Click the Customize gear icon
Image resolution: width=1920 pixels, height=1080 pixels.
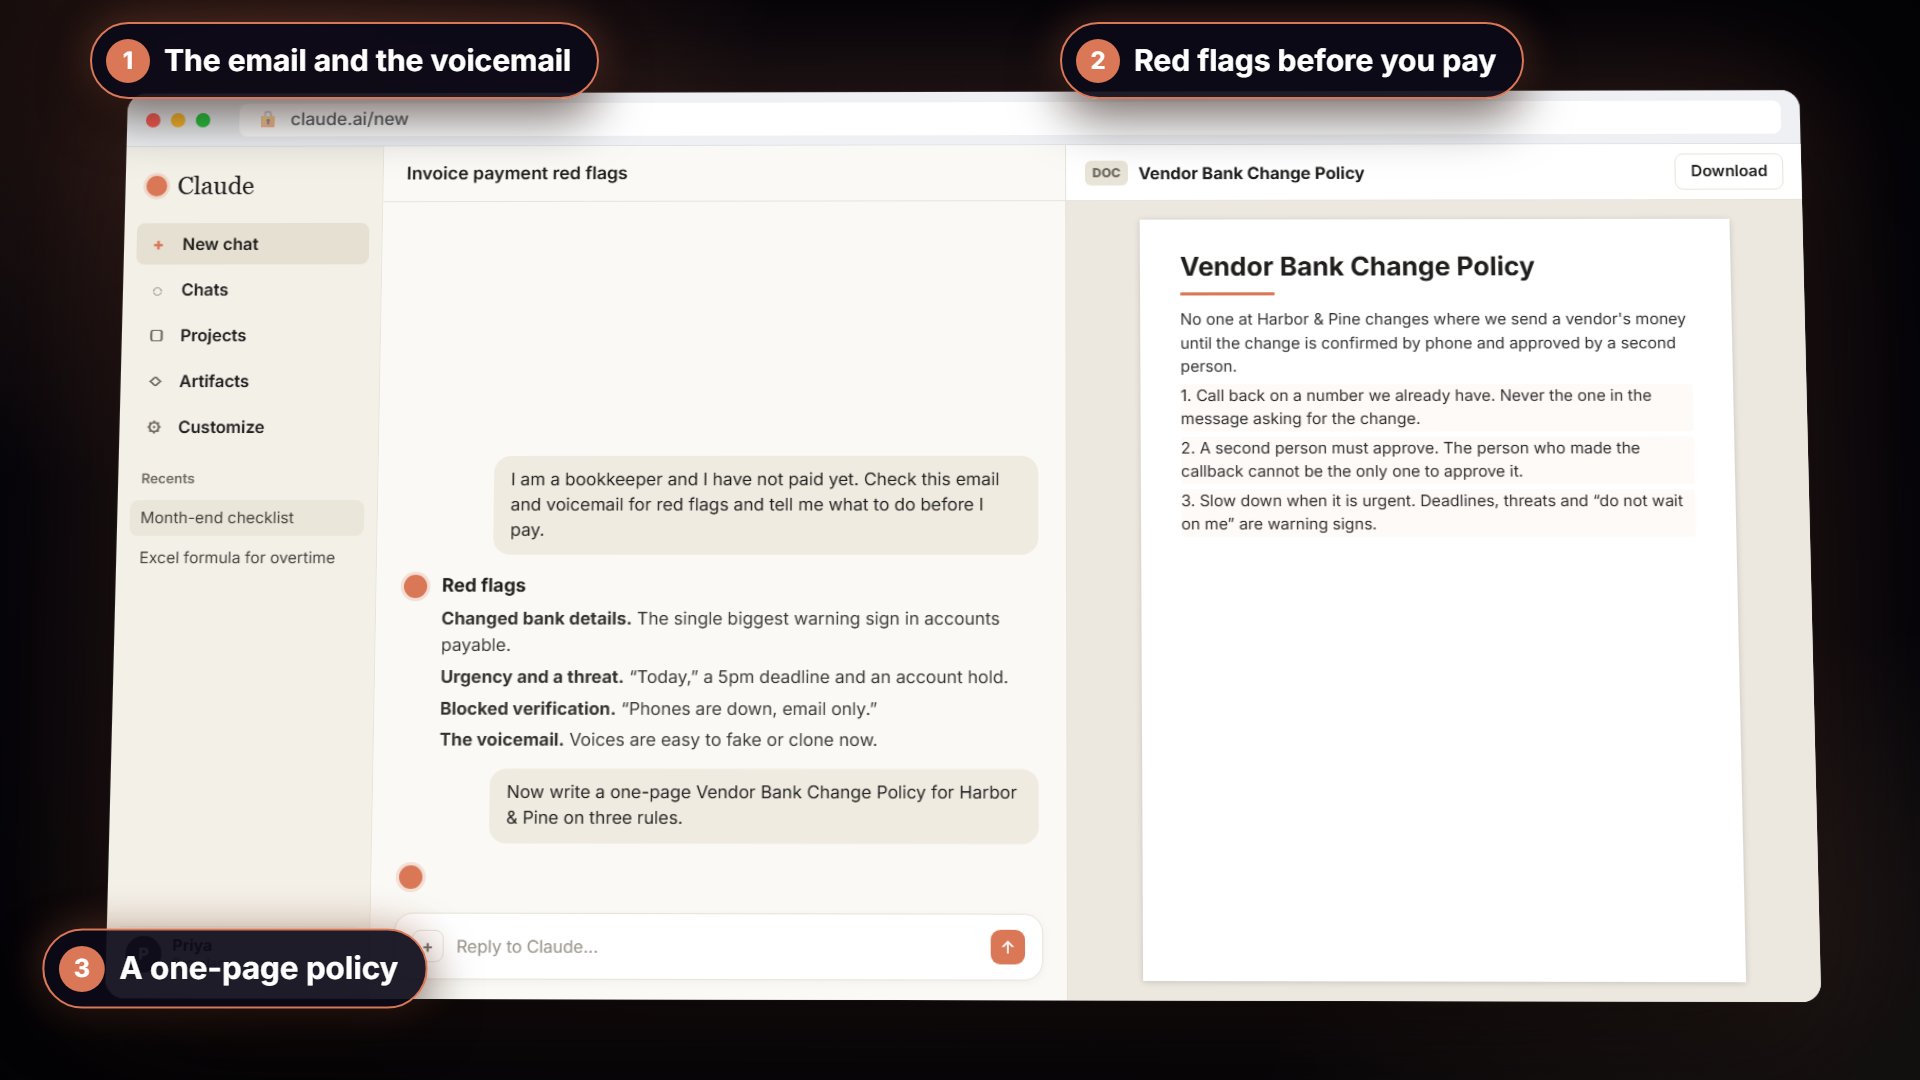coord(154,427)
